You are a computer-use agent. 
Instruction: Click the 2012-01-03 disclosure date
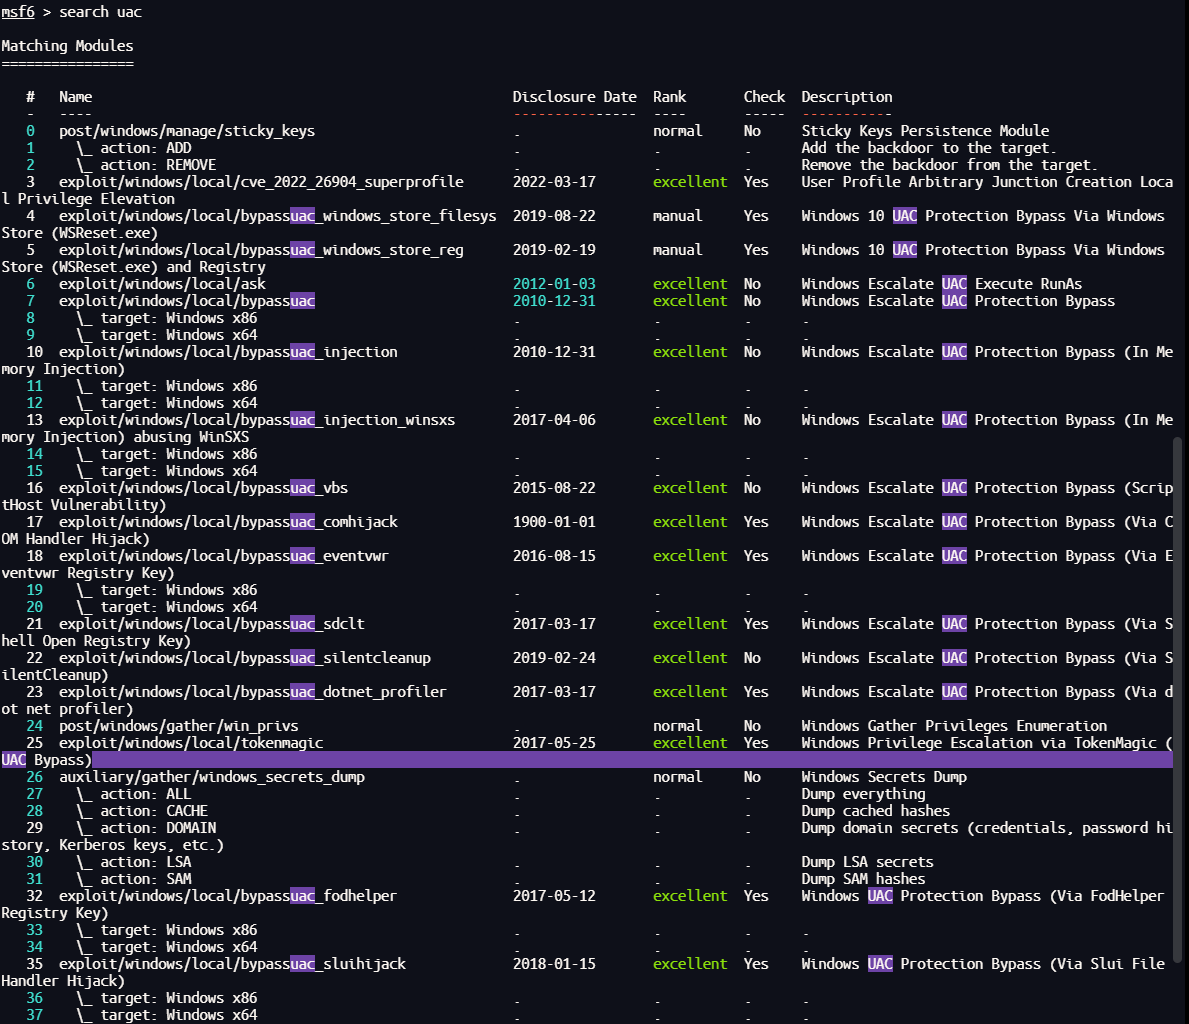click(x=554, y=284)
